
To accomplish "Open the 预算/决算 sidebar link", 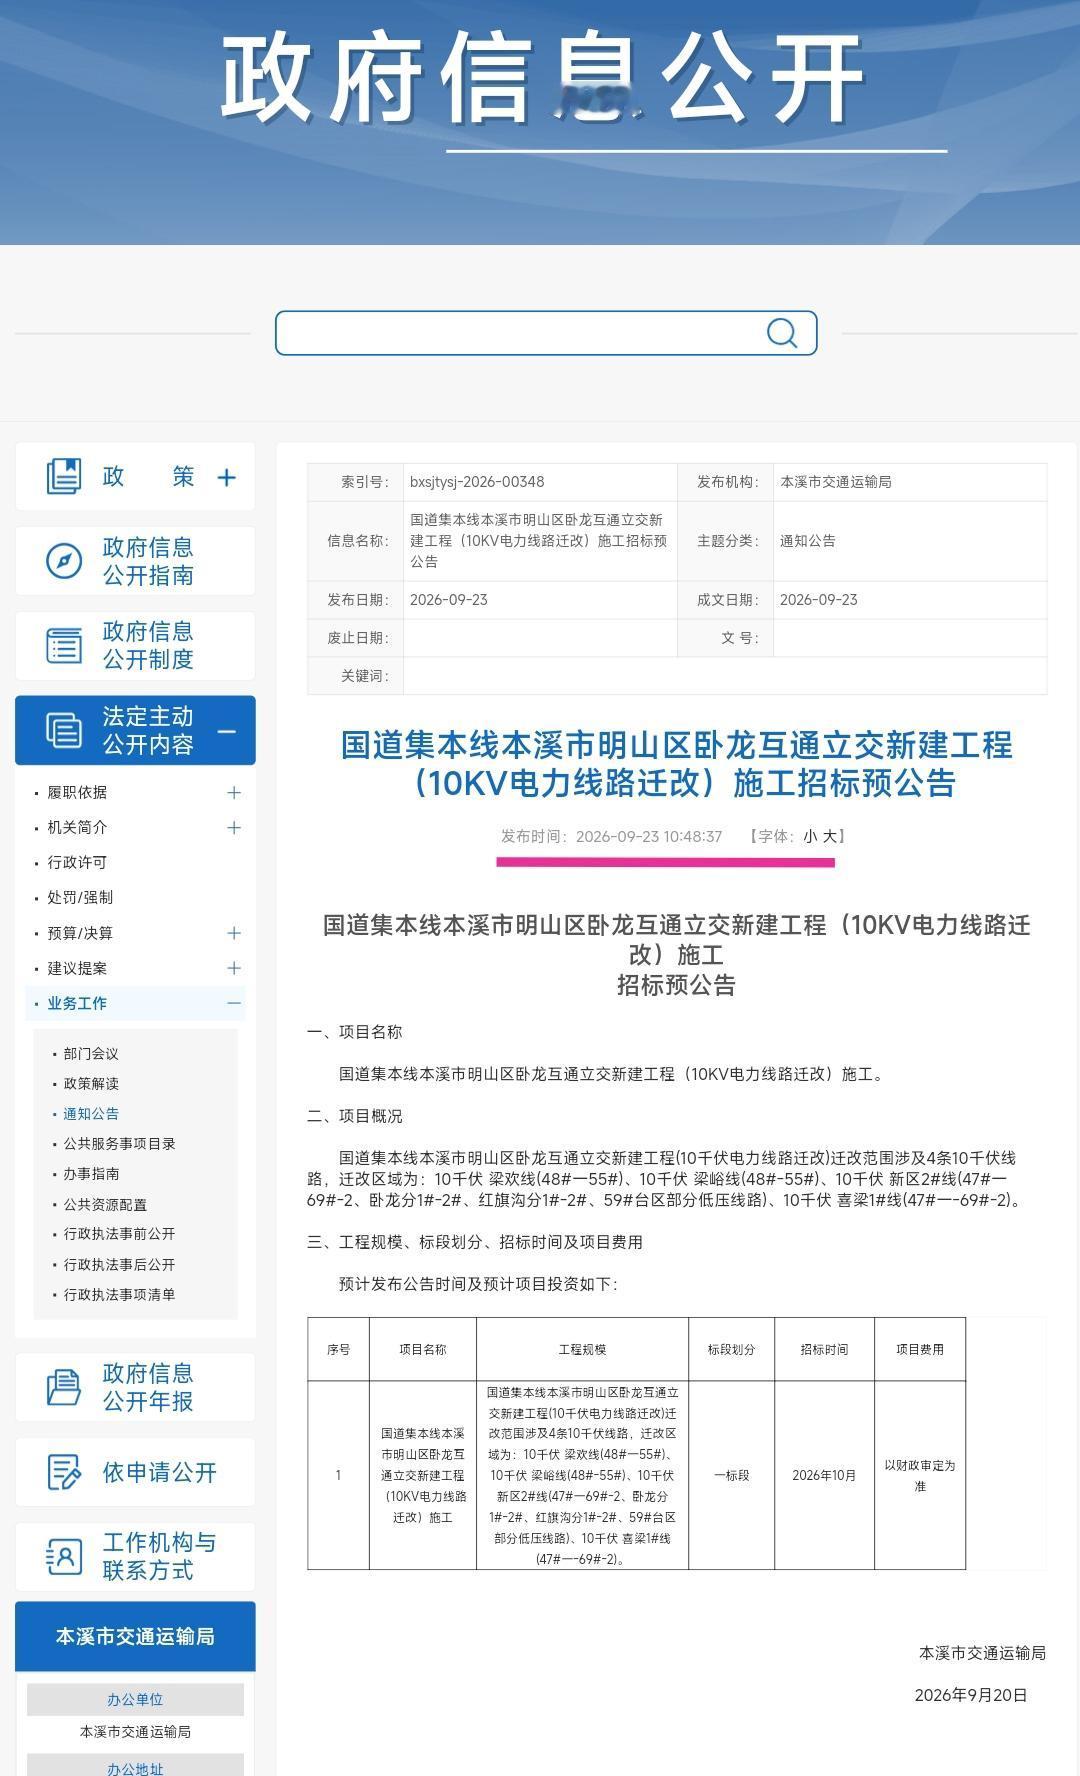I will [80, 933].
